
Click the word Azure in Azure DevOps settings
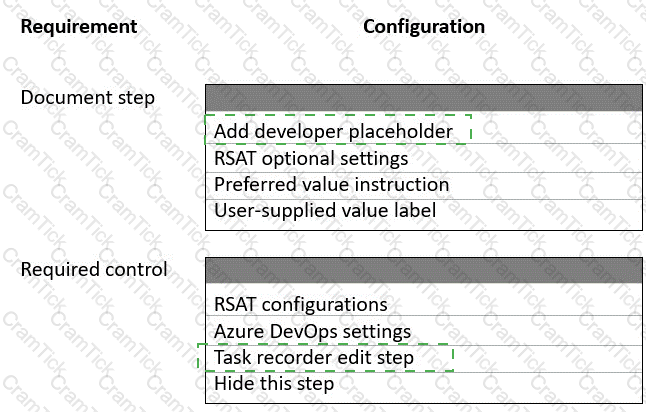tap(239, 331)
